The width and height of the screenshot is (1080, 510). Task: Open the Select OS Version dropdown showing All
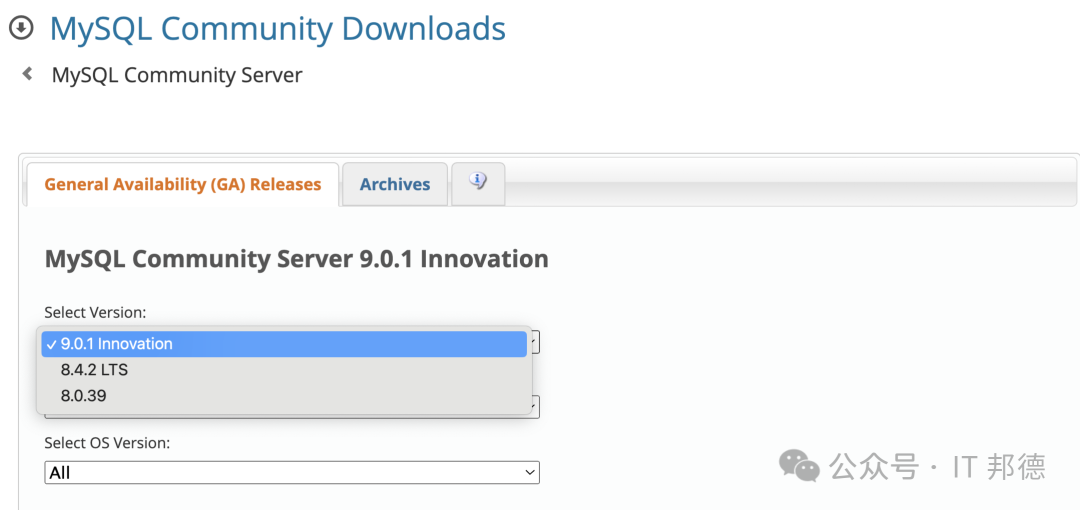tap(292, 473)
